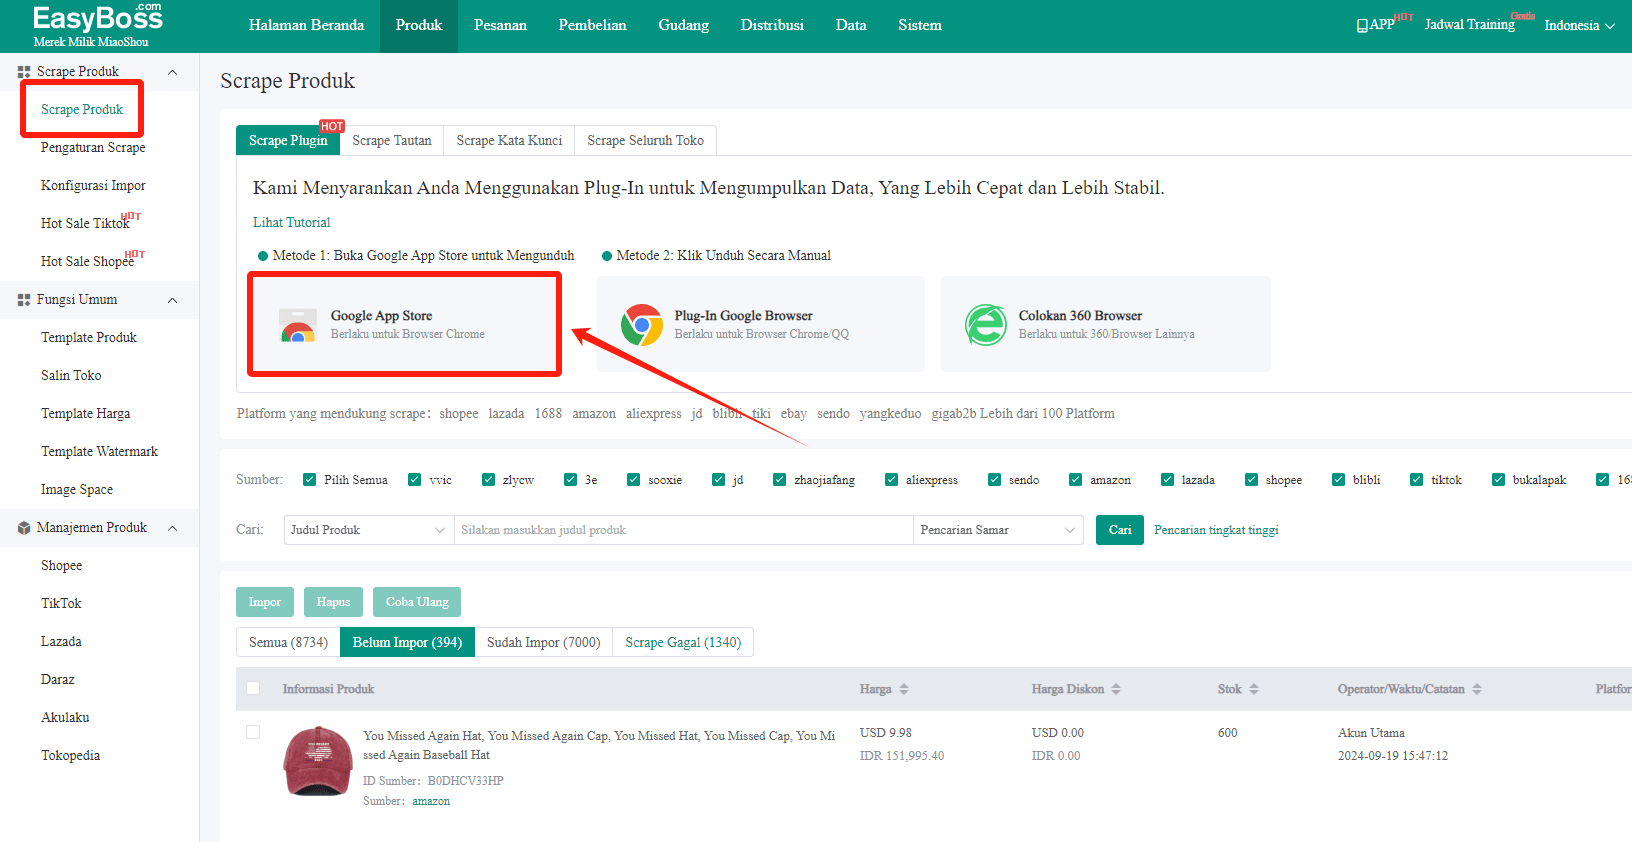Select the red hat product row checkbox

coord(253,732)
